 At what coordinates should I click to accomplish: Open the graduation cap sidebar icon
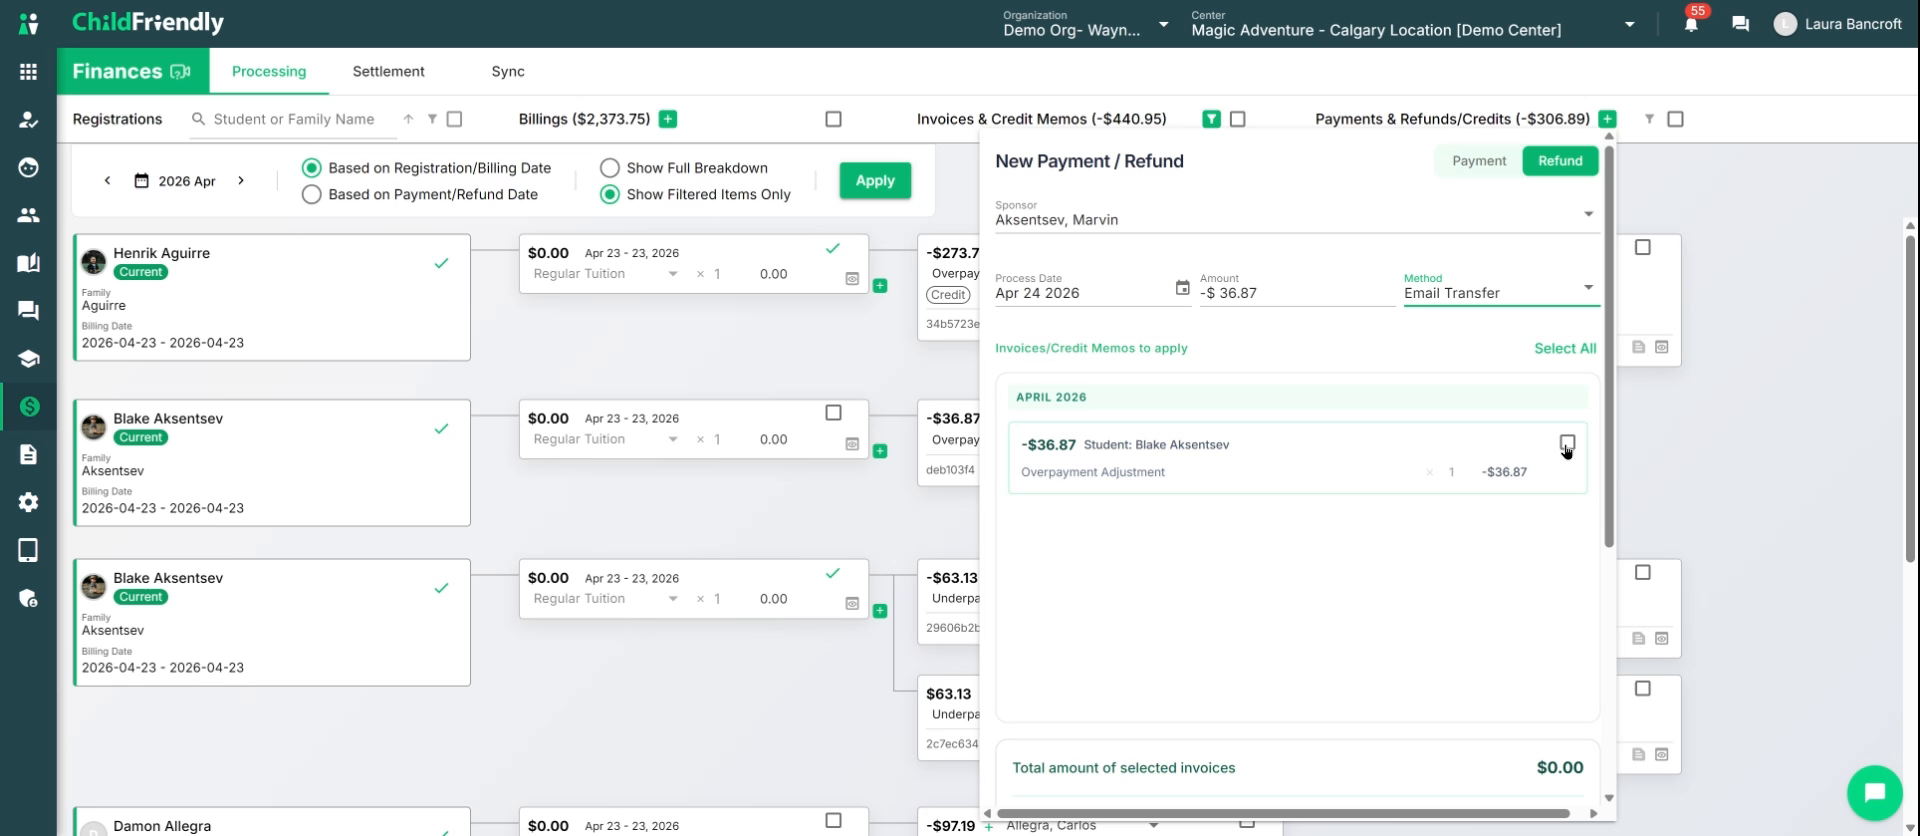28,359
